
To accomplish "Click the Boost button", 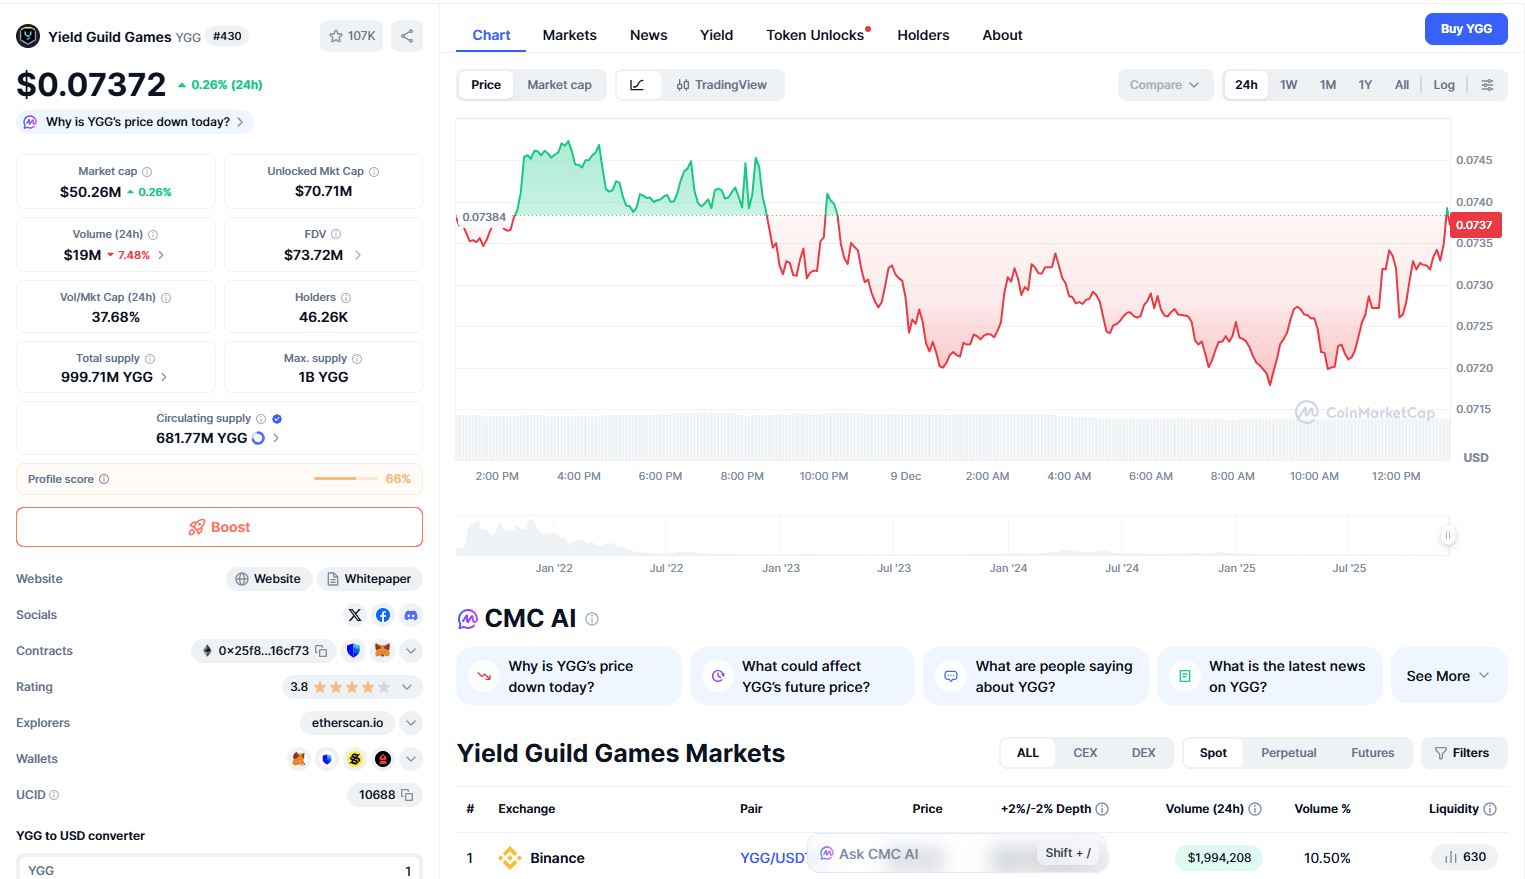I will pos(219,527).
